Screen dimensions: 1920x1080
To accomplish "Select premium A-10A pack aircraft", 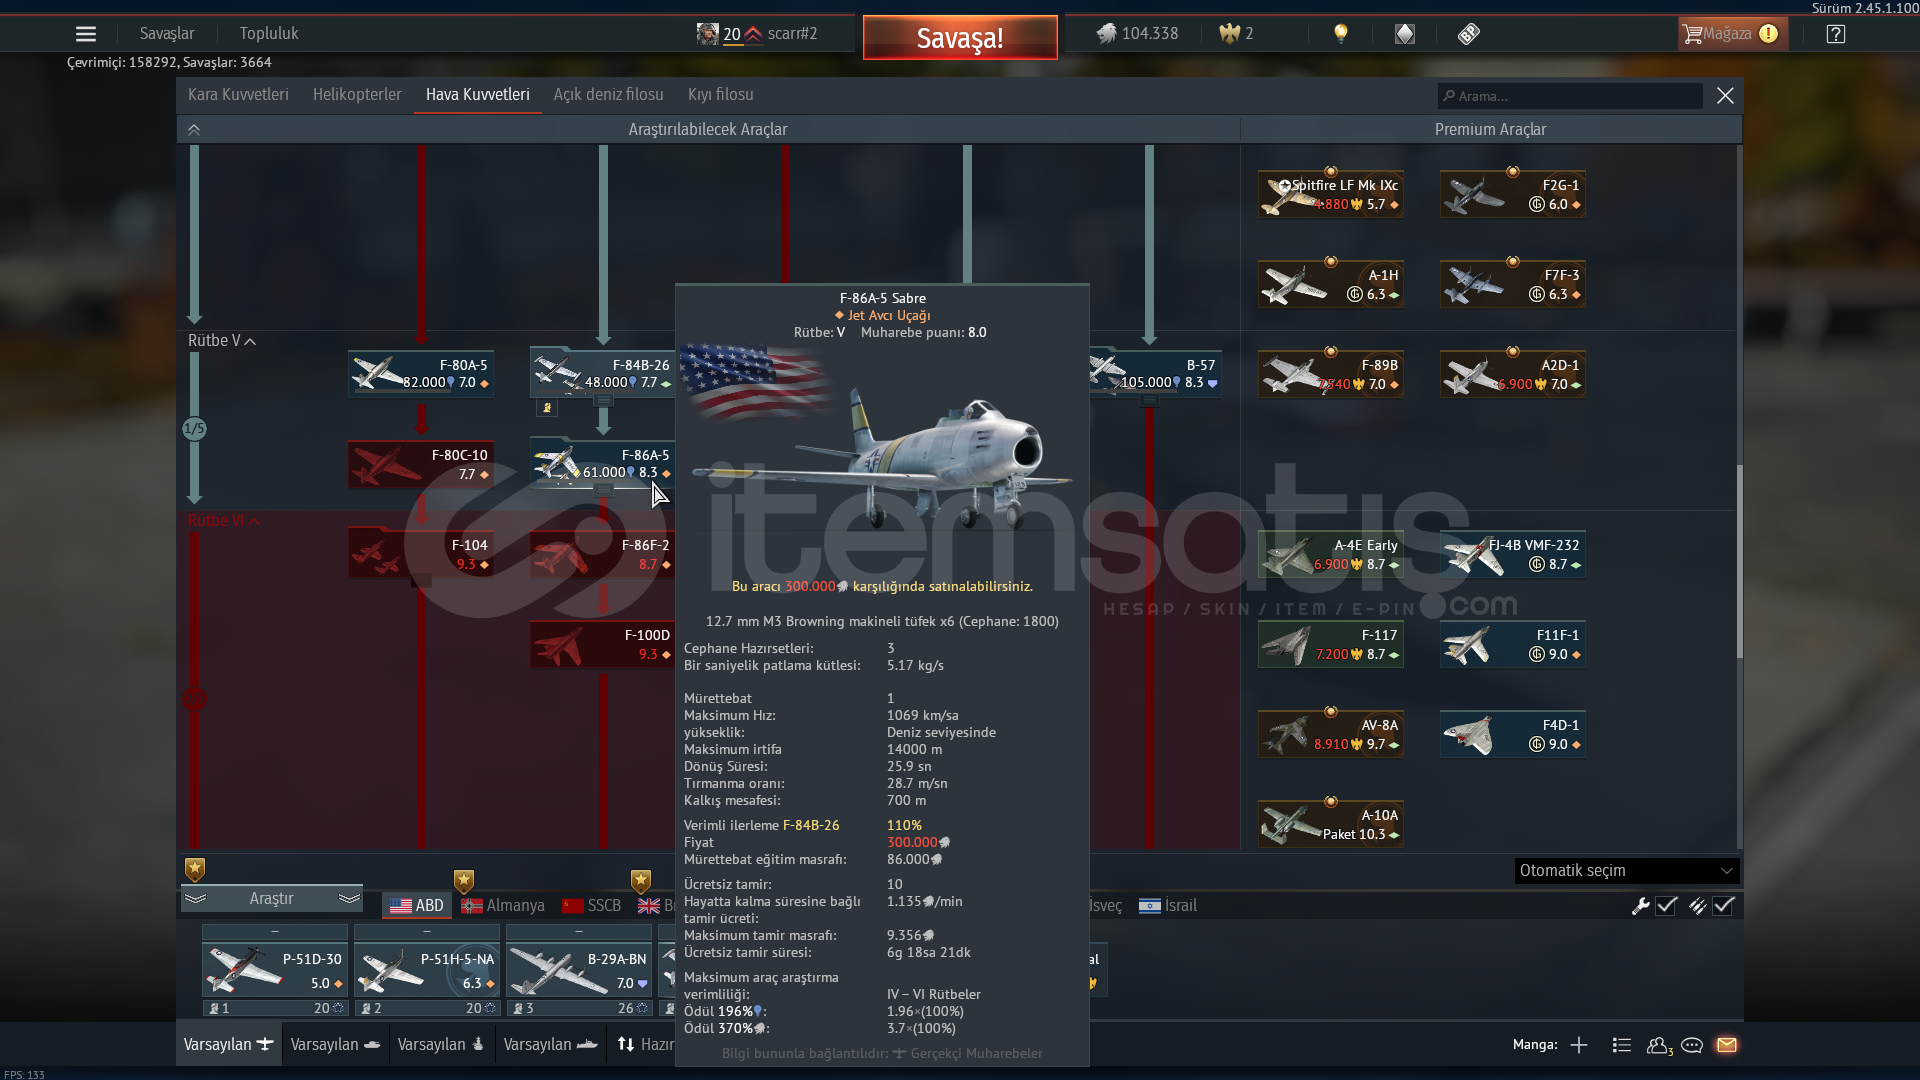I will click(x=1331, y=824).
